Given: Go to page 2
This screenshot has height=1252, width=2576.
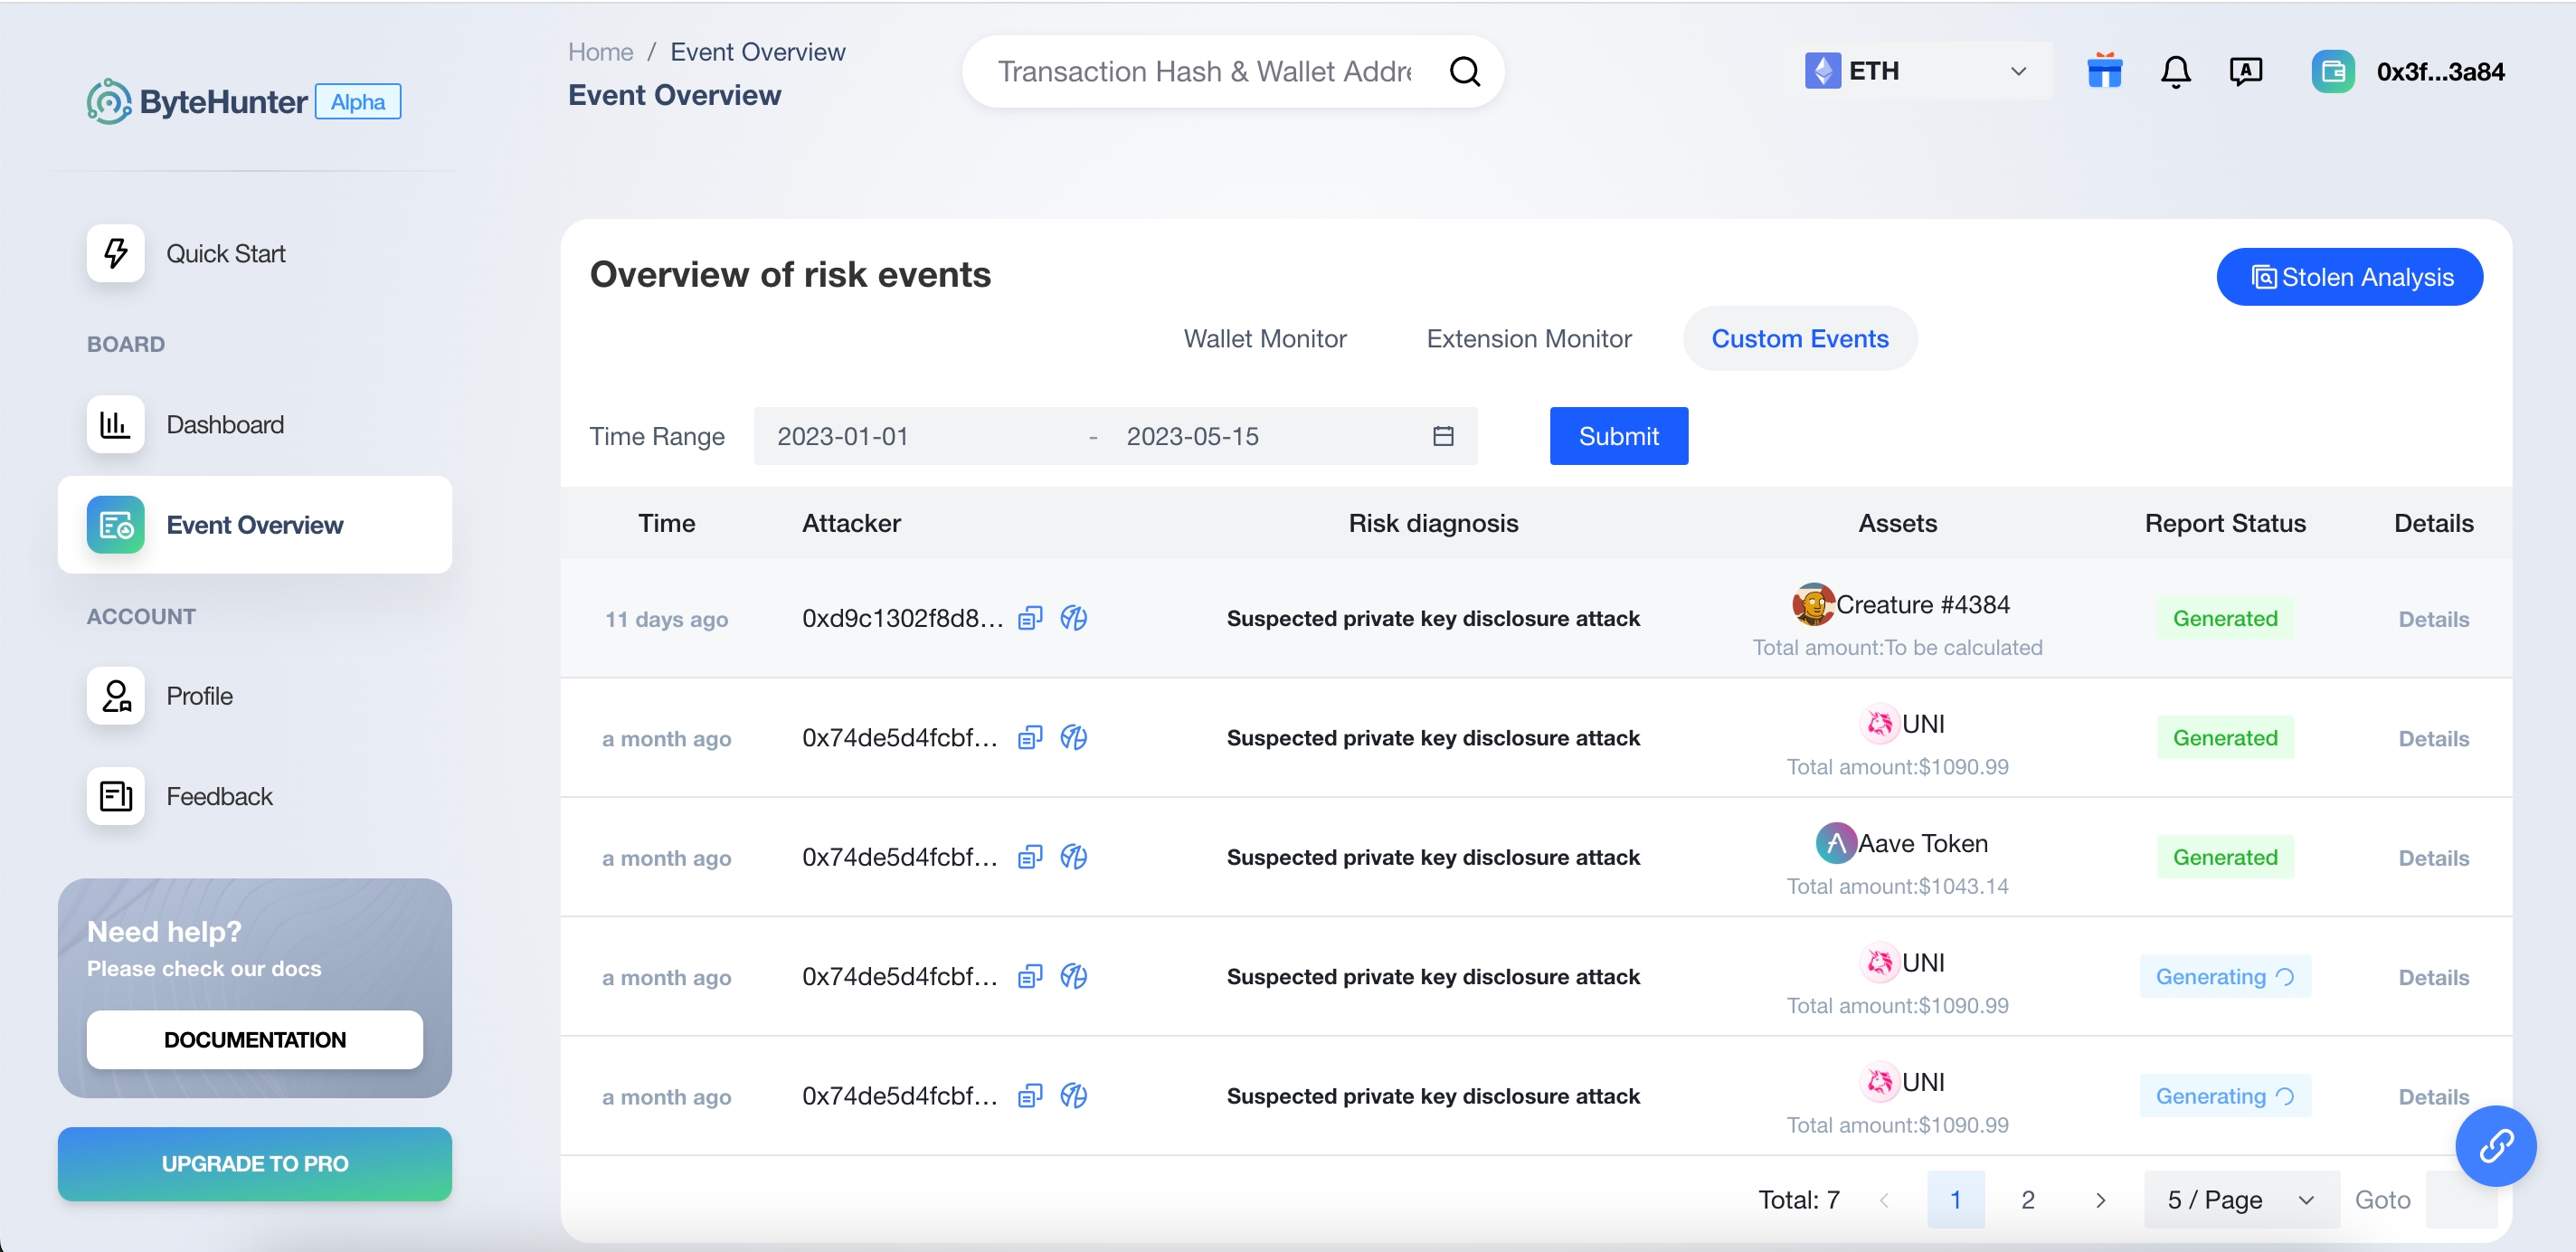Looking at the screenshot, I should 2027,1200.
